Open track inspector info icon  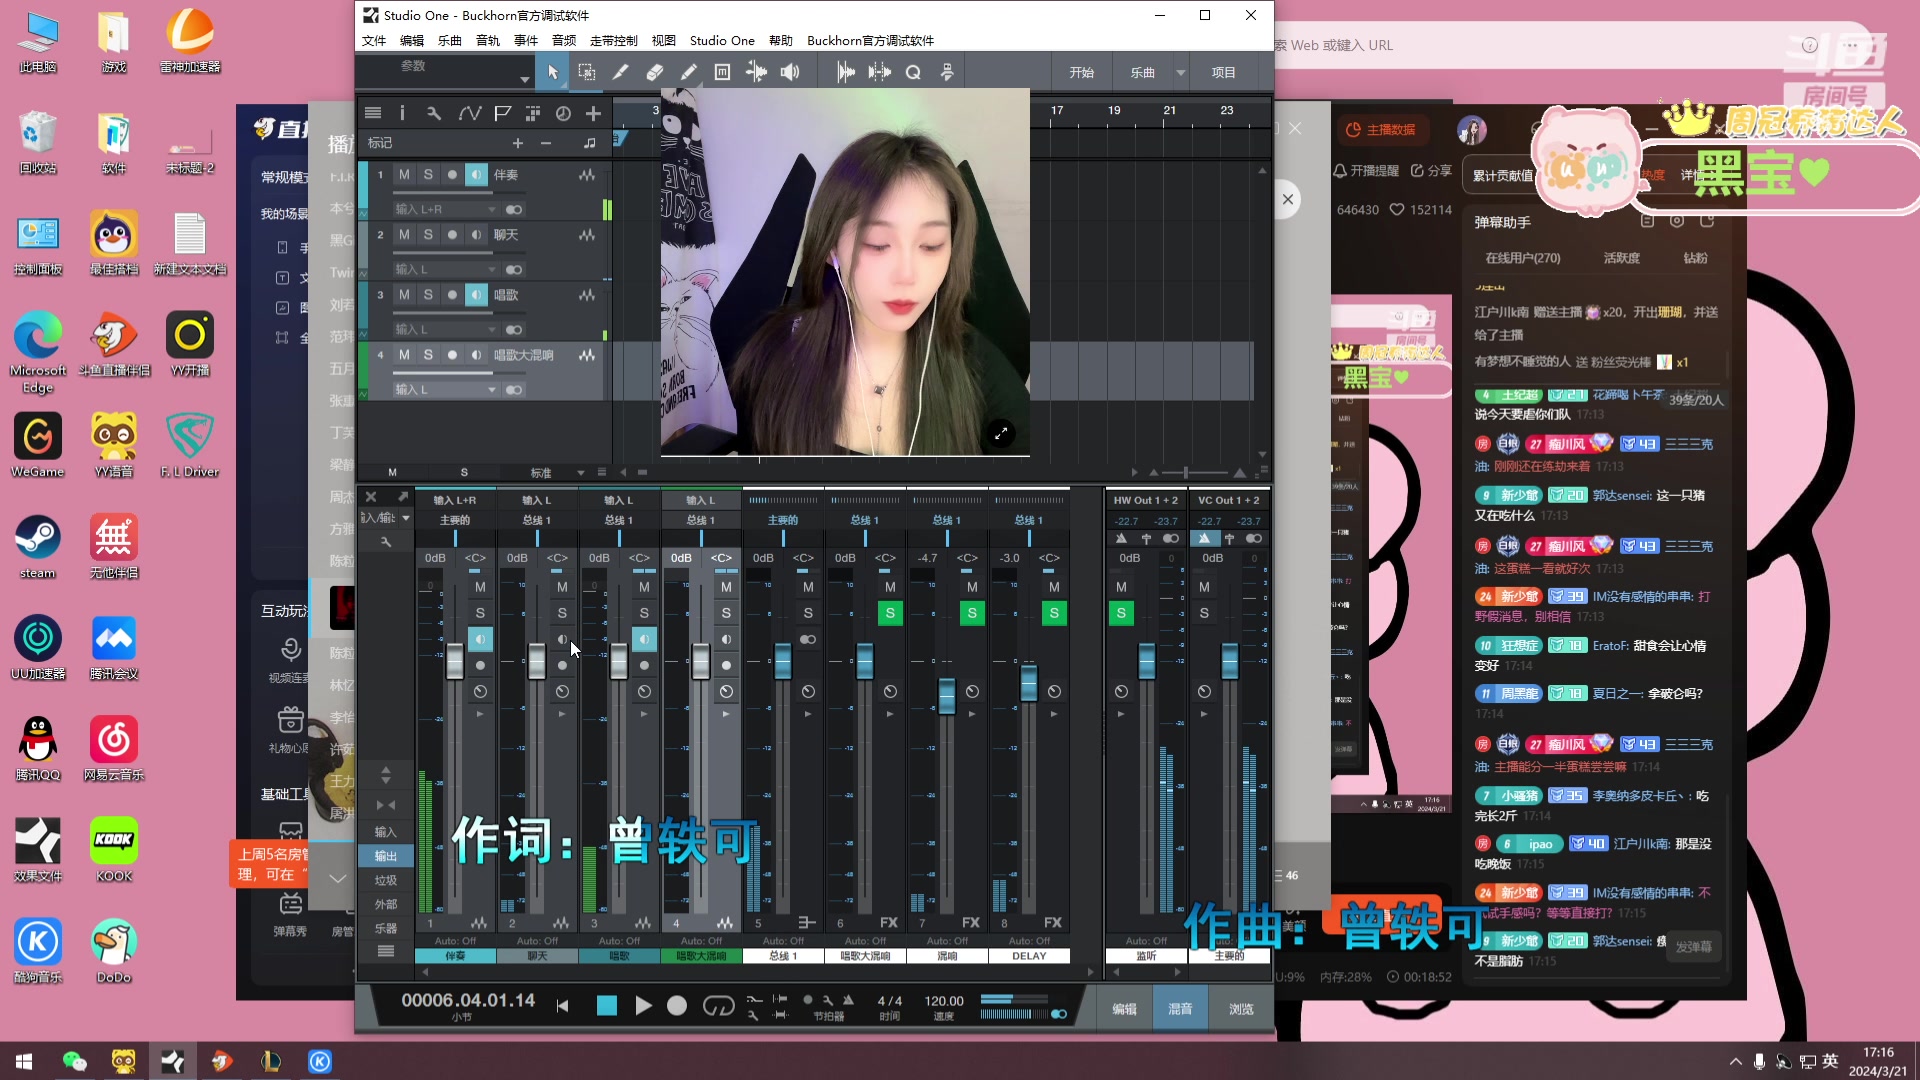pos(402,113)
